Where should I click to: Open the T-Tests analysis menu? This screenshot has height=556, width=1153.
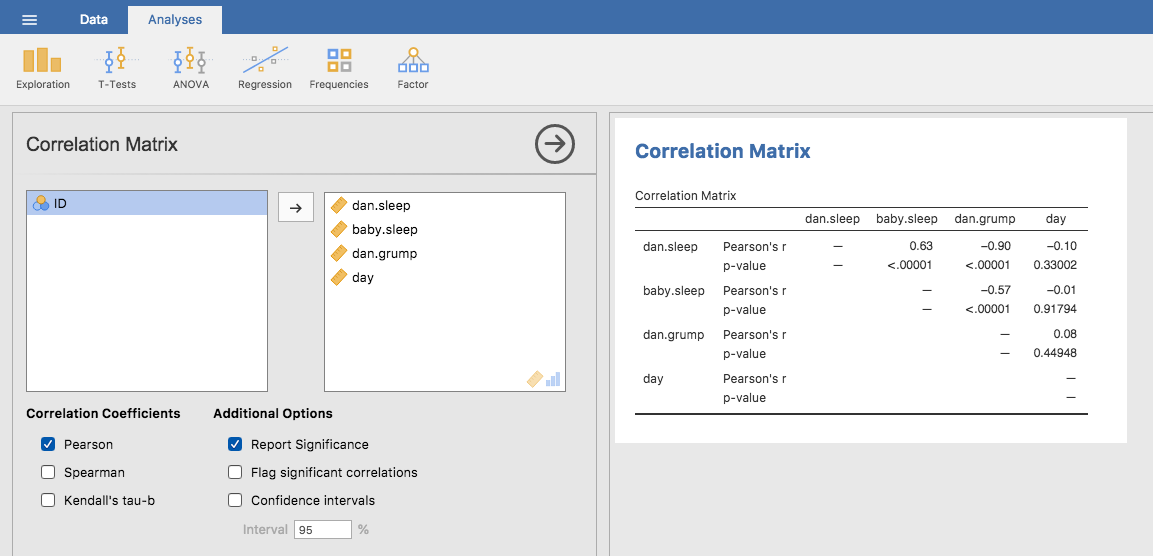point(117,67)
